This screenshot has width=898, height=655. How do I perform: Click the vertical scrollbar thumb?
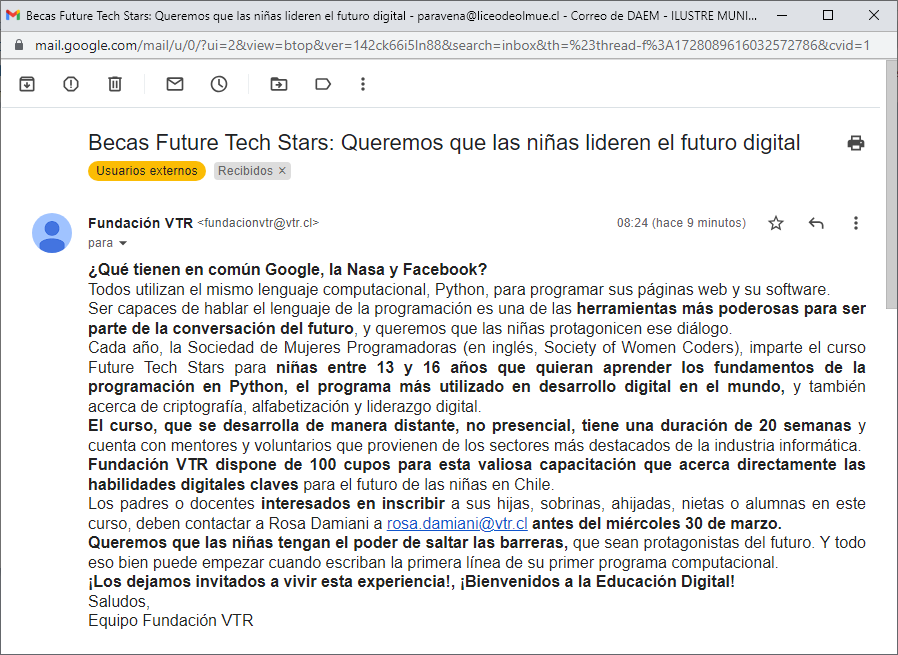coord(892,184)
